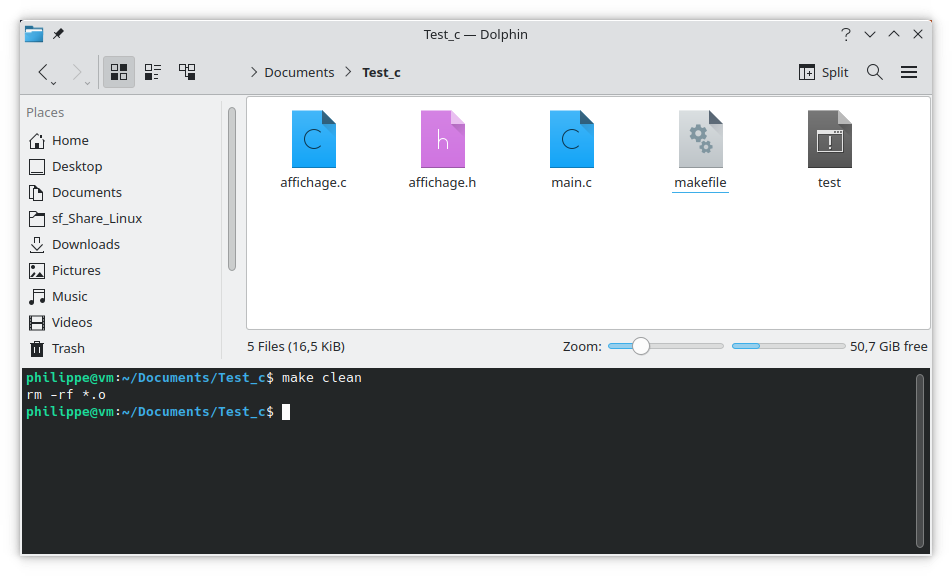Navigate to Documents in the breadcrumb
The height and width of the screenshot is (576, 952).
[299, 72]
